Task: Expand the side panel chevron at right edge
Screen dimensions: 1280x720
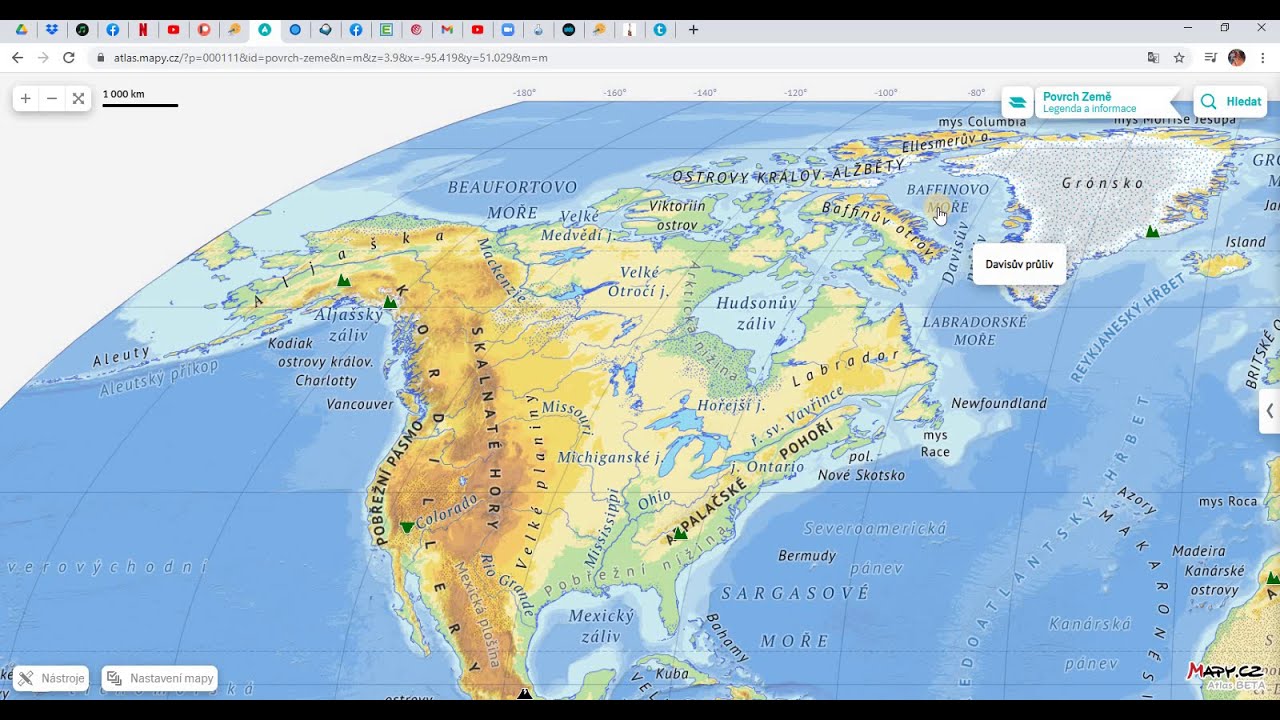Action: tap(1269, 410)
